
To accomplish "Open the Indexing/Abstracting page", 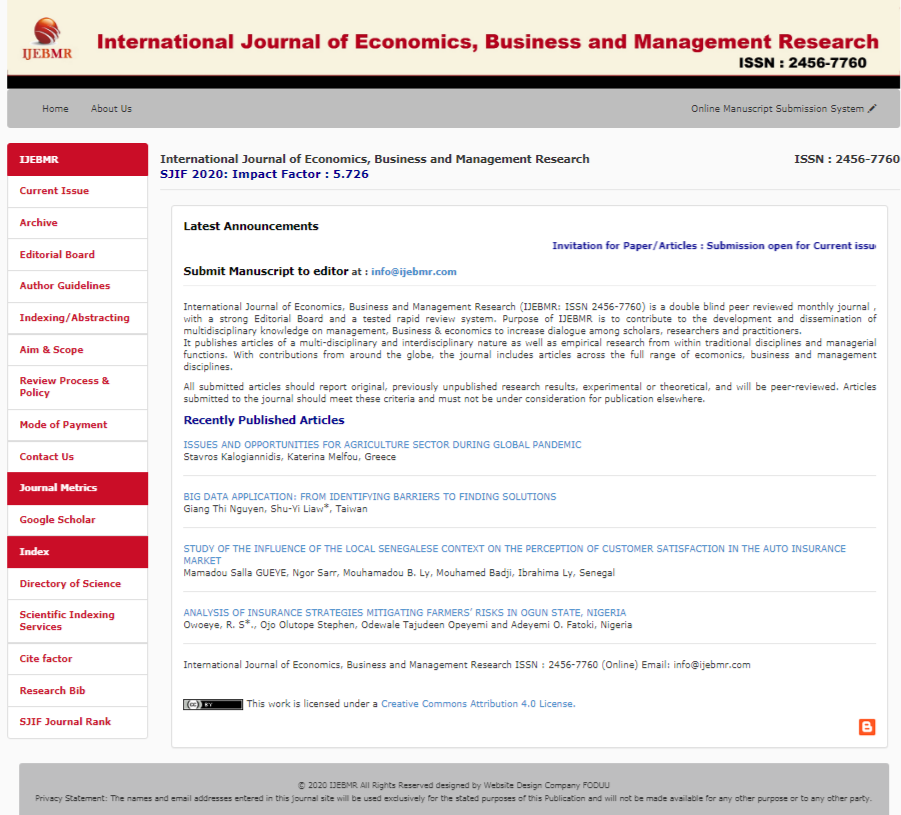I will tap(74, 318).
